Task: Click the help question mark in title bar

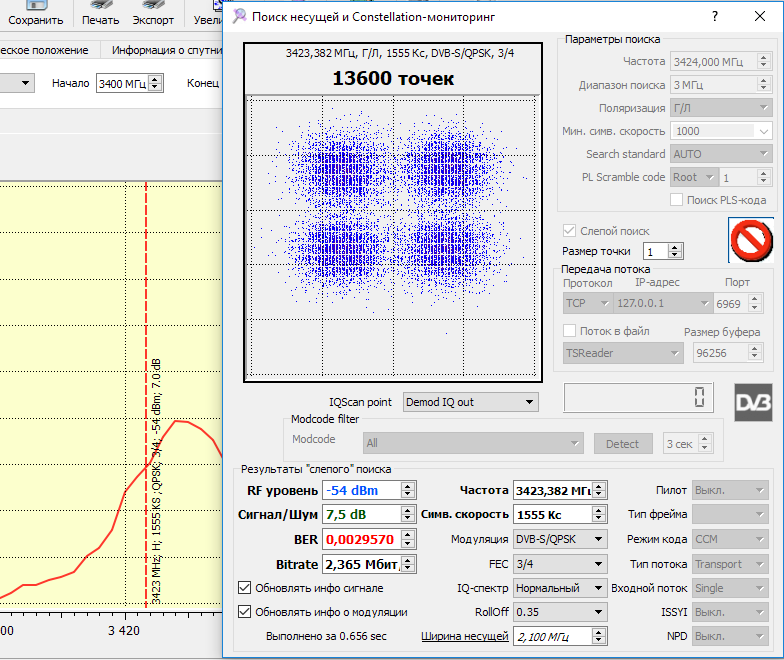Action: [714, 16]
